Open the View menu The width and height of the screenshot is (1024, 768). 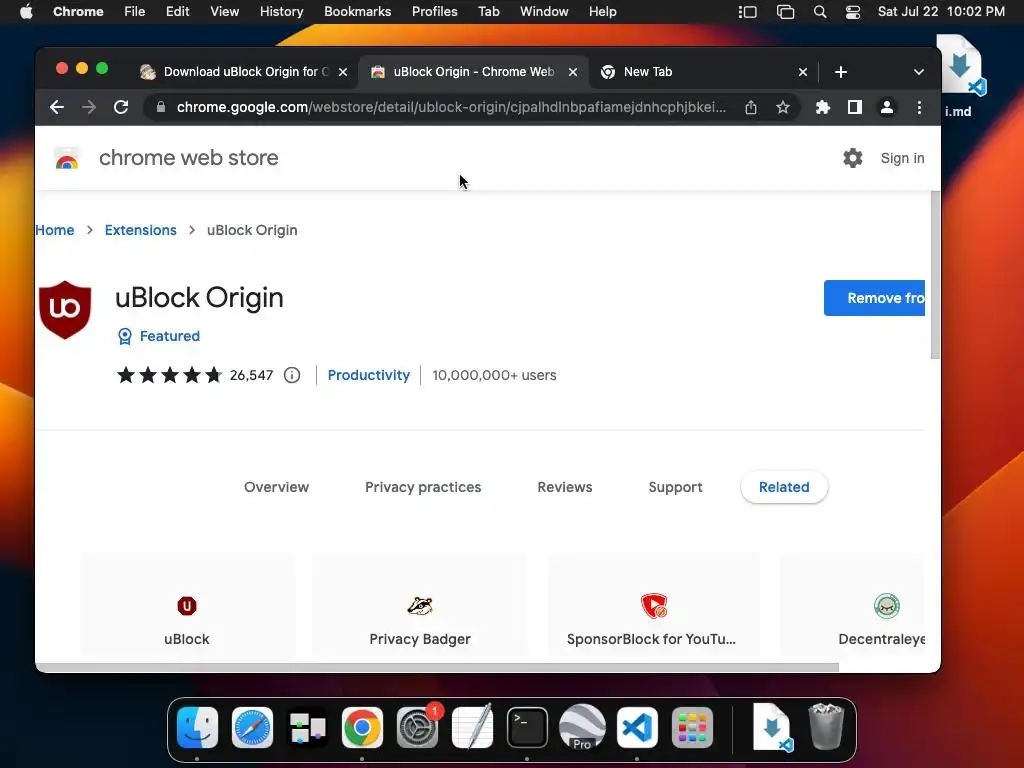pos(224,12)
